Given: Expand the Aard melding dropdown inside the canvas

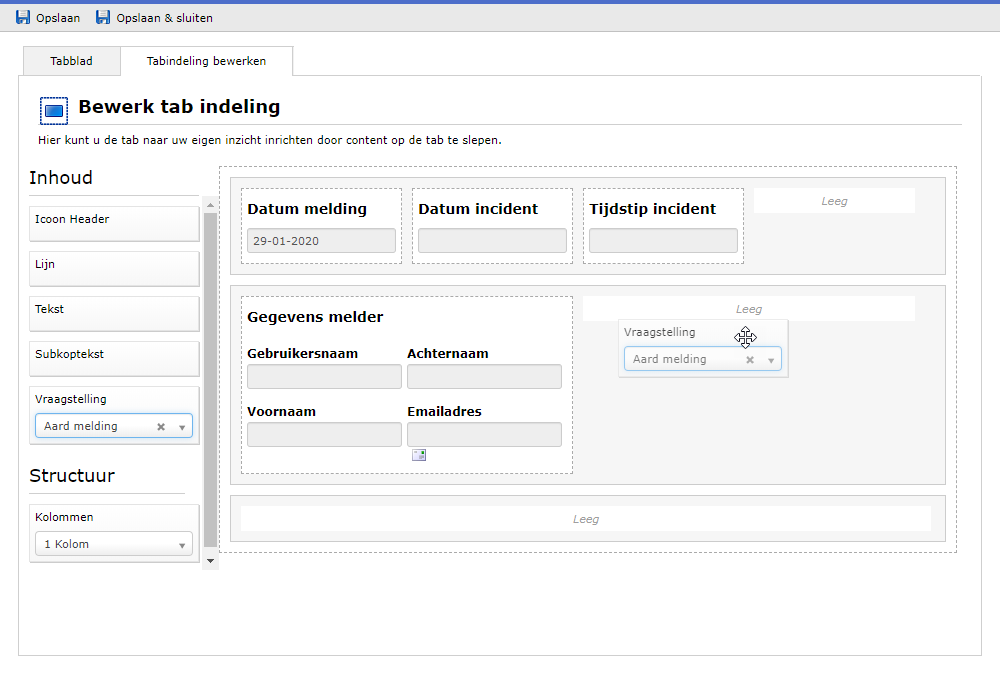Looking at the screenshot, I should 771,358.
